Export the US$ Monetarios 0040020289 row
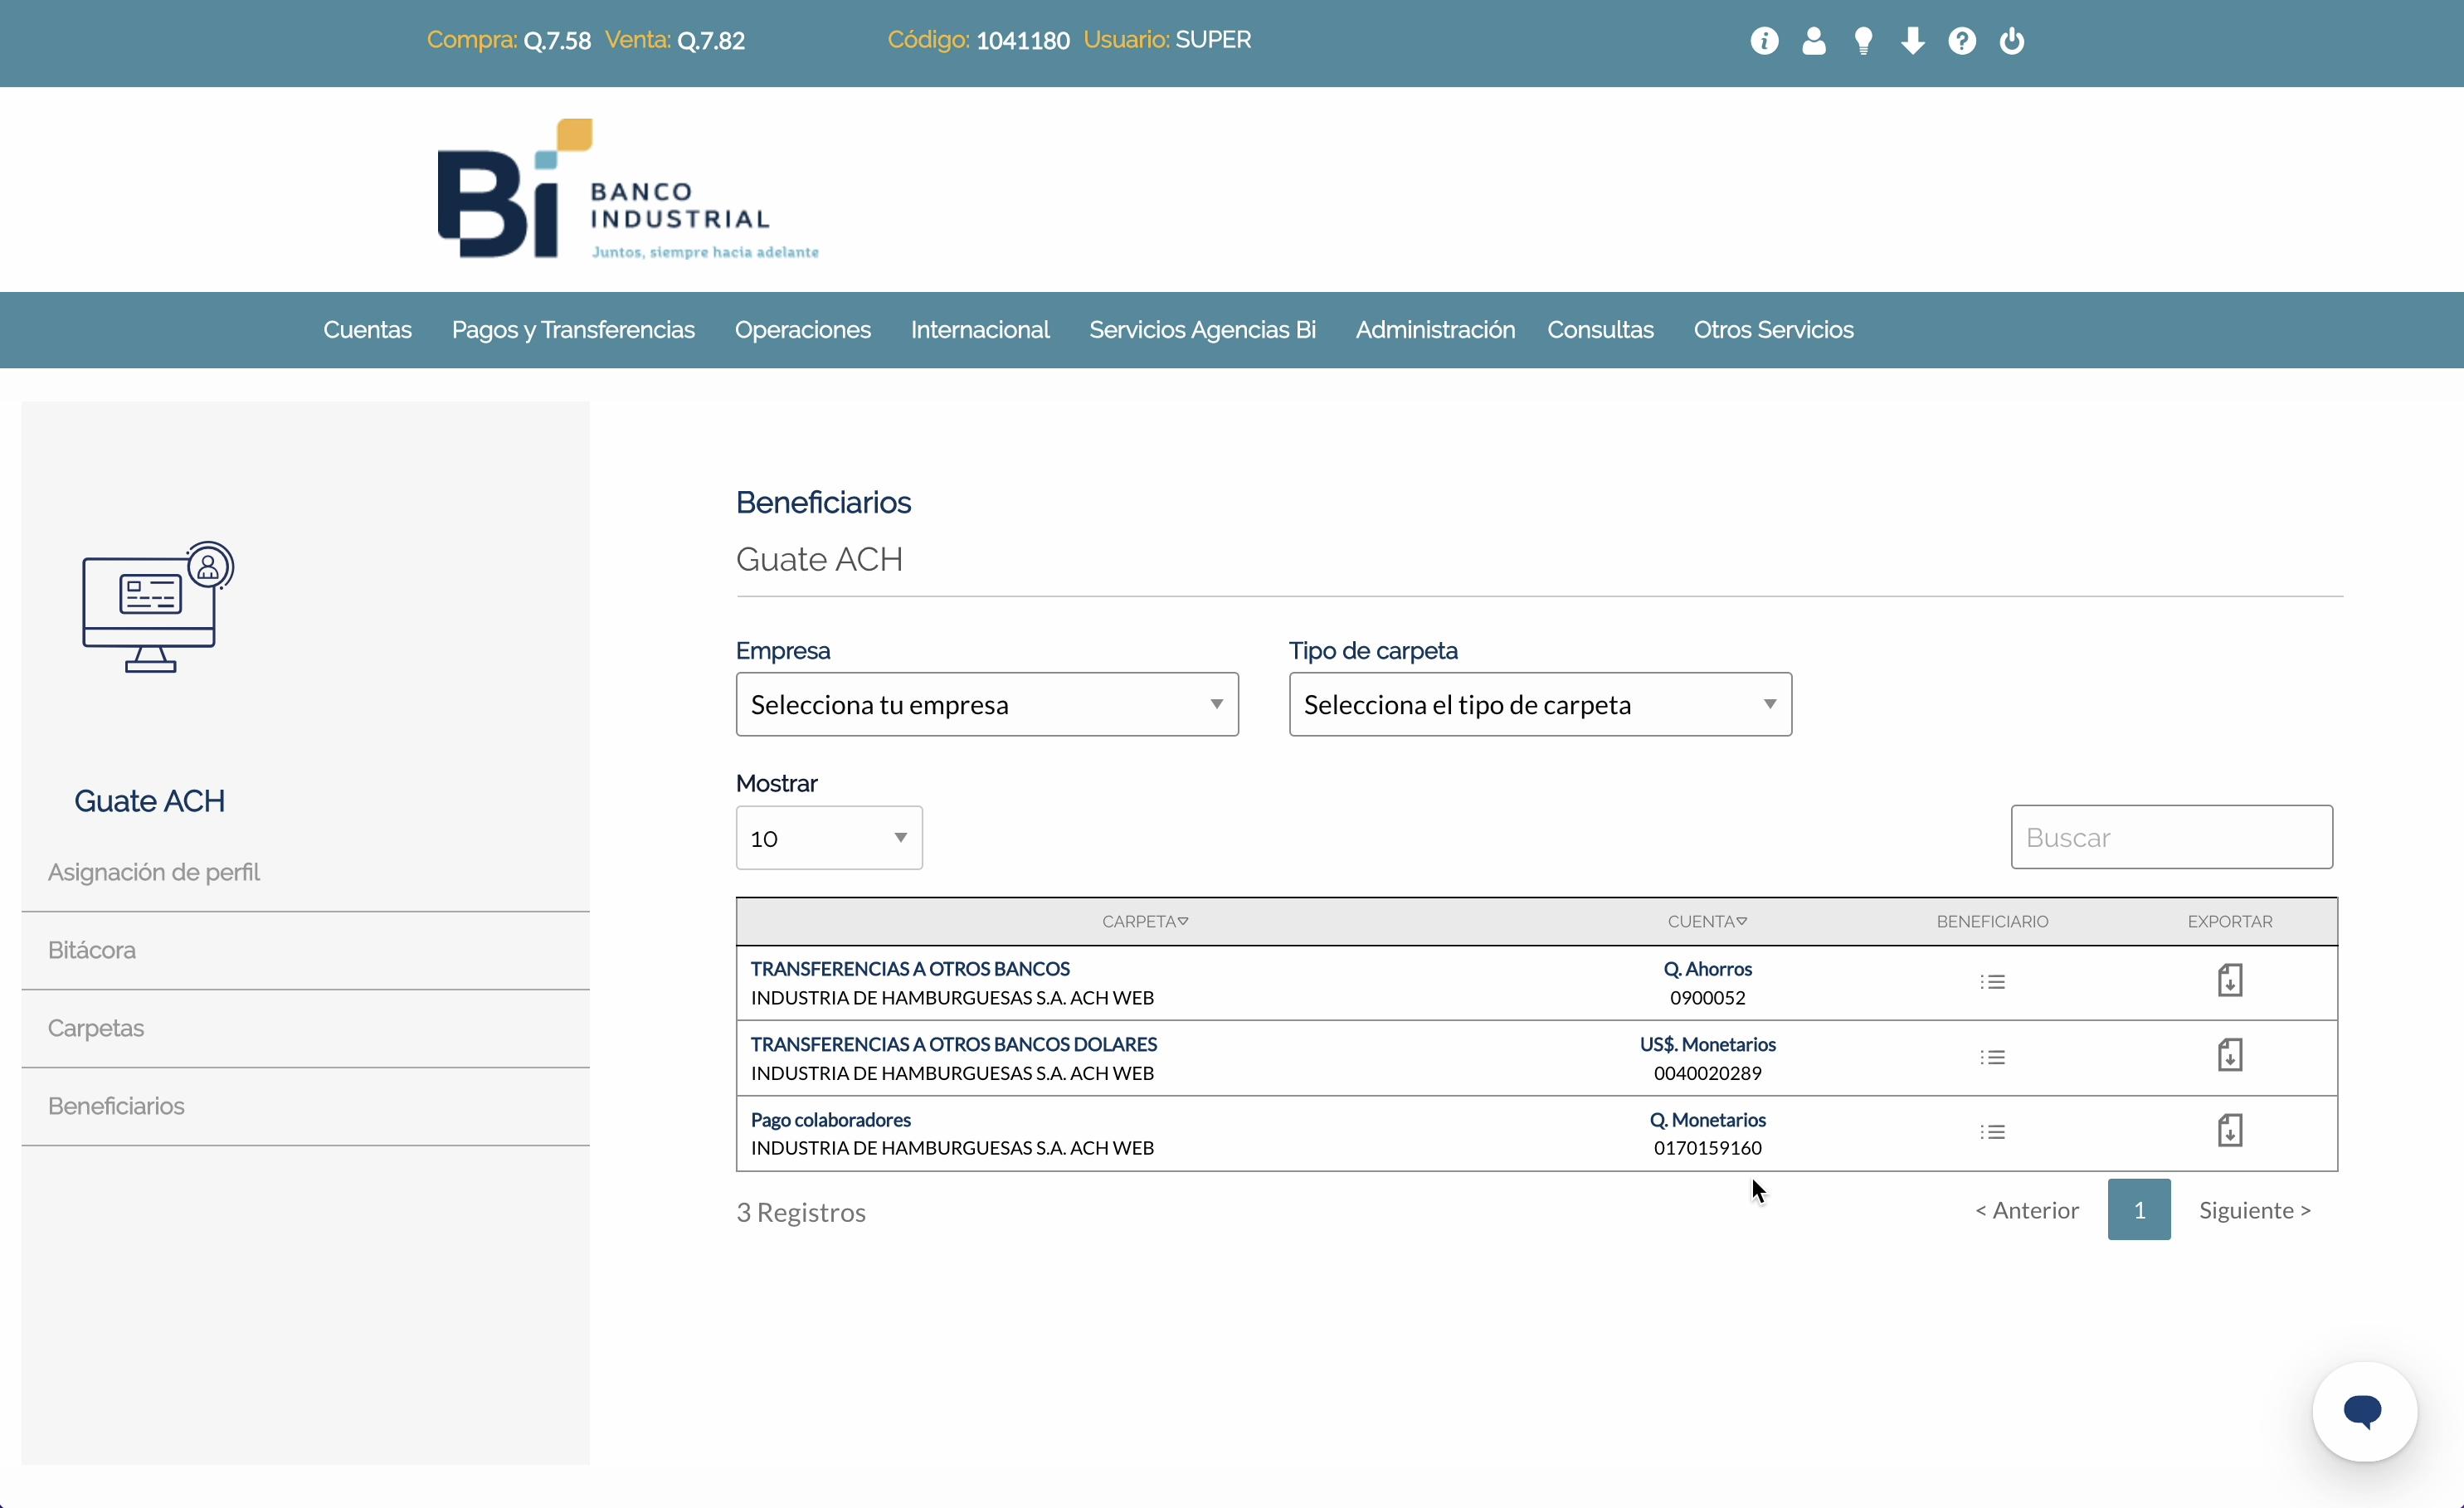The width and height of the screenshot is (2464, 1508). (x=2229, y=1056)
